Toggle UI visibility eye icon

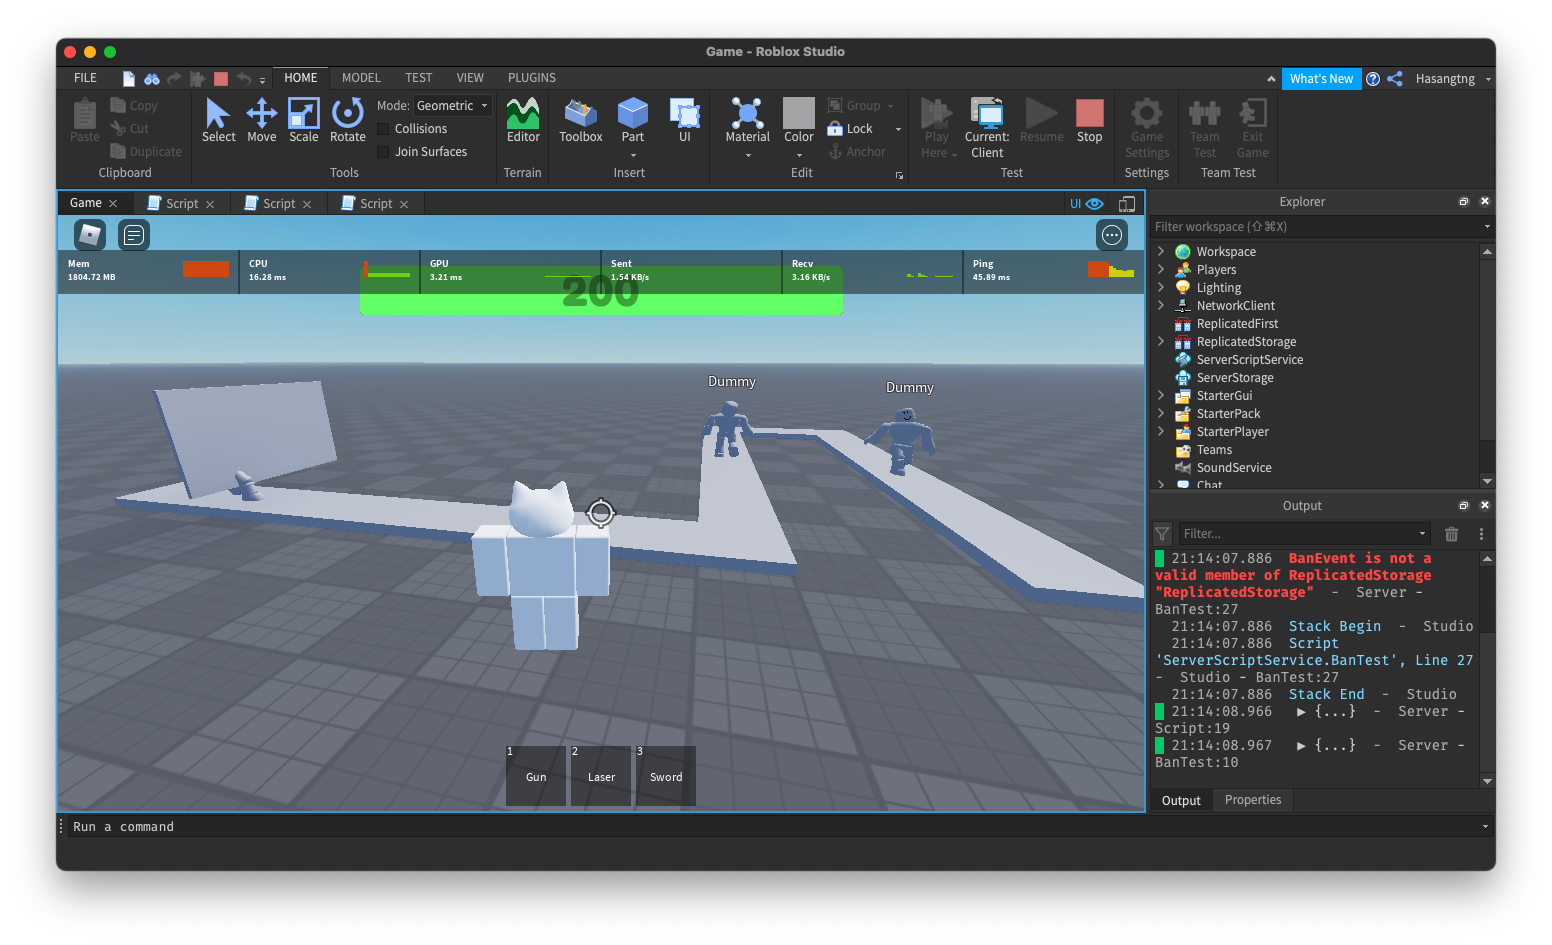pyautogui.click(x=1094, y=204)
